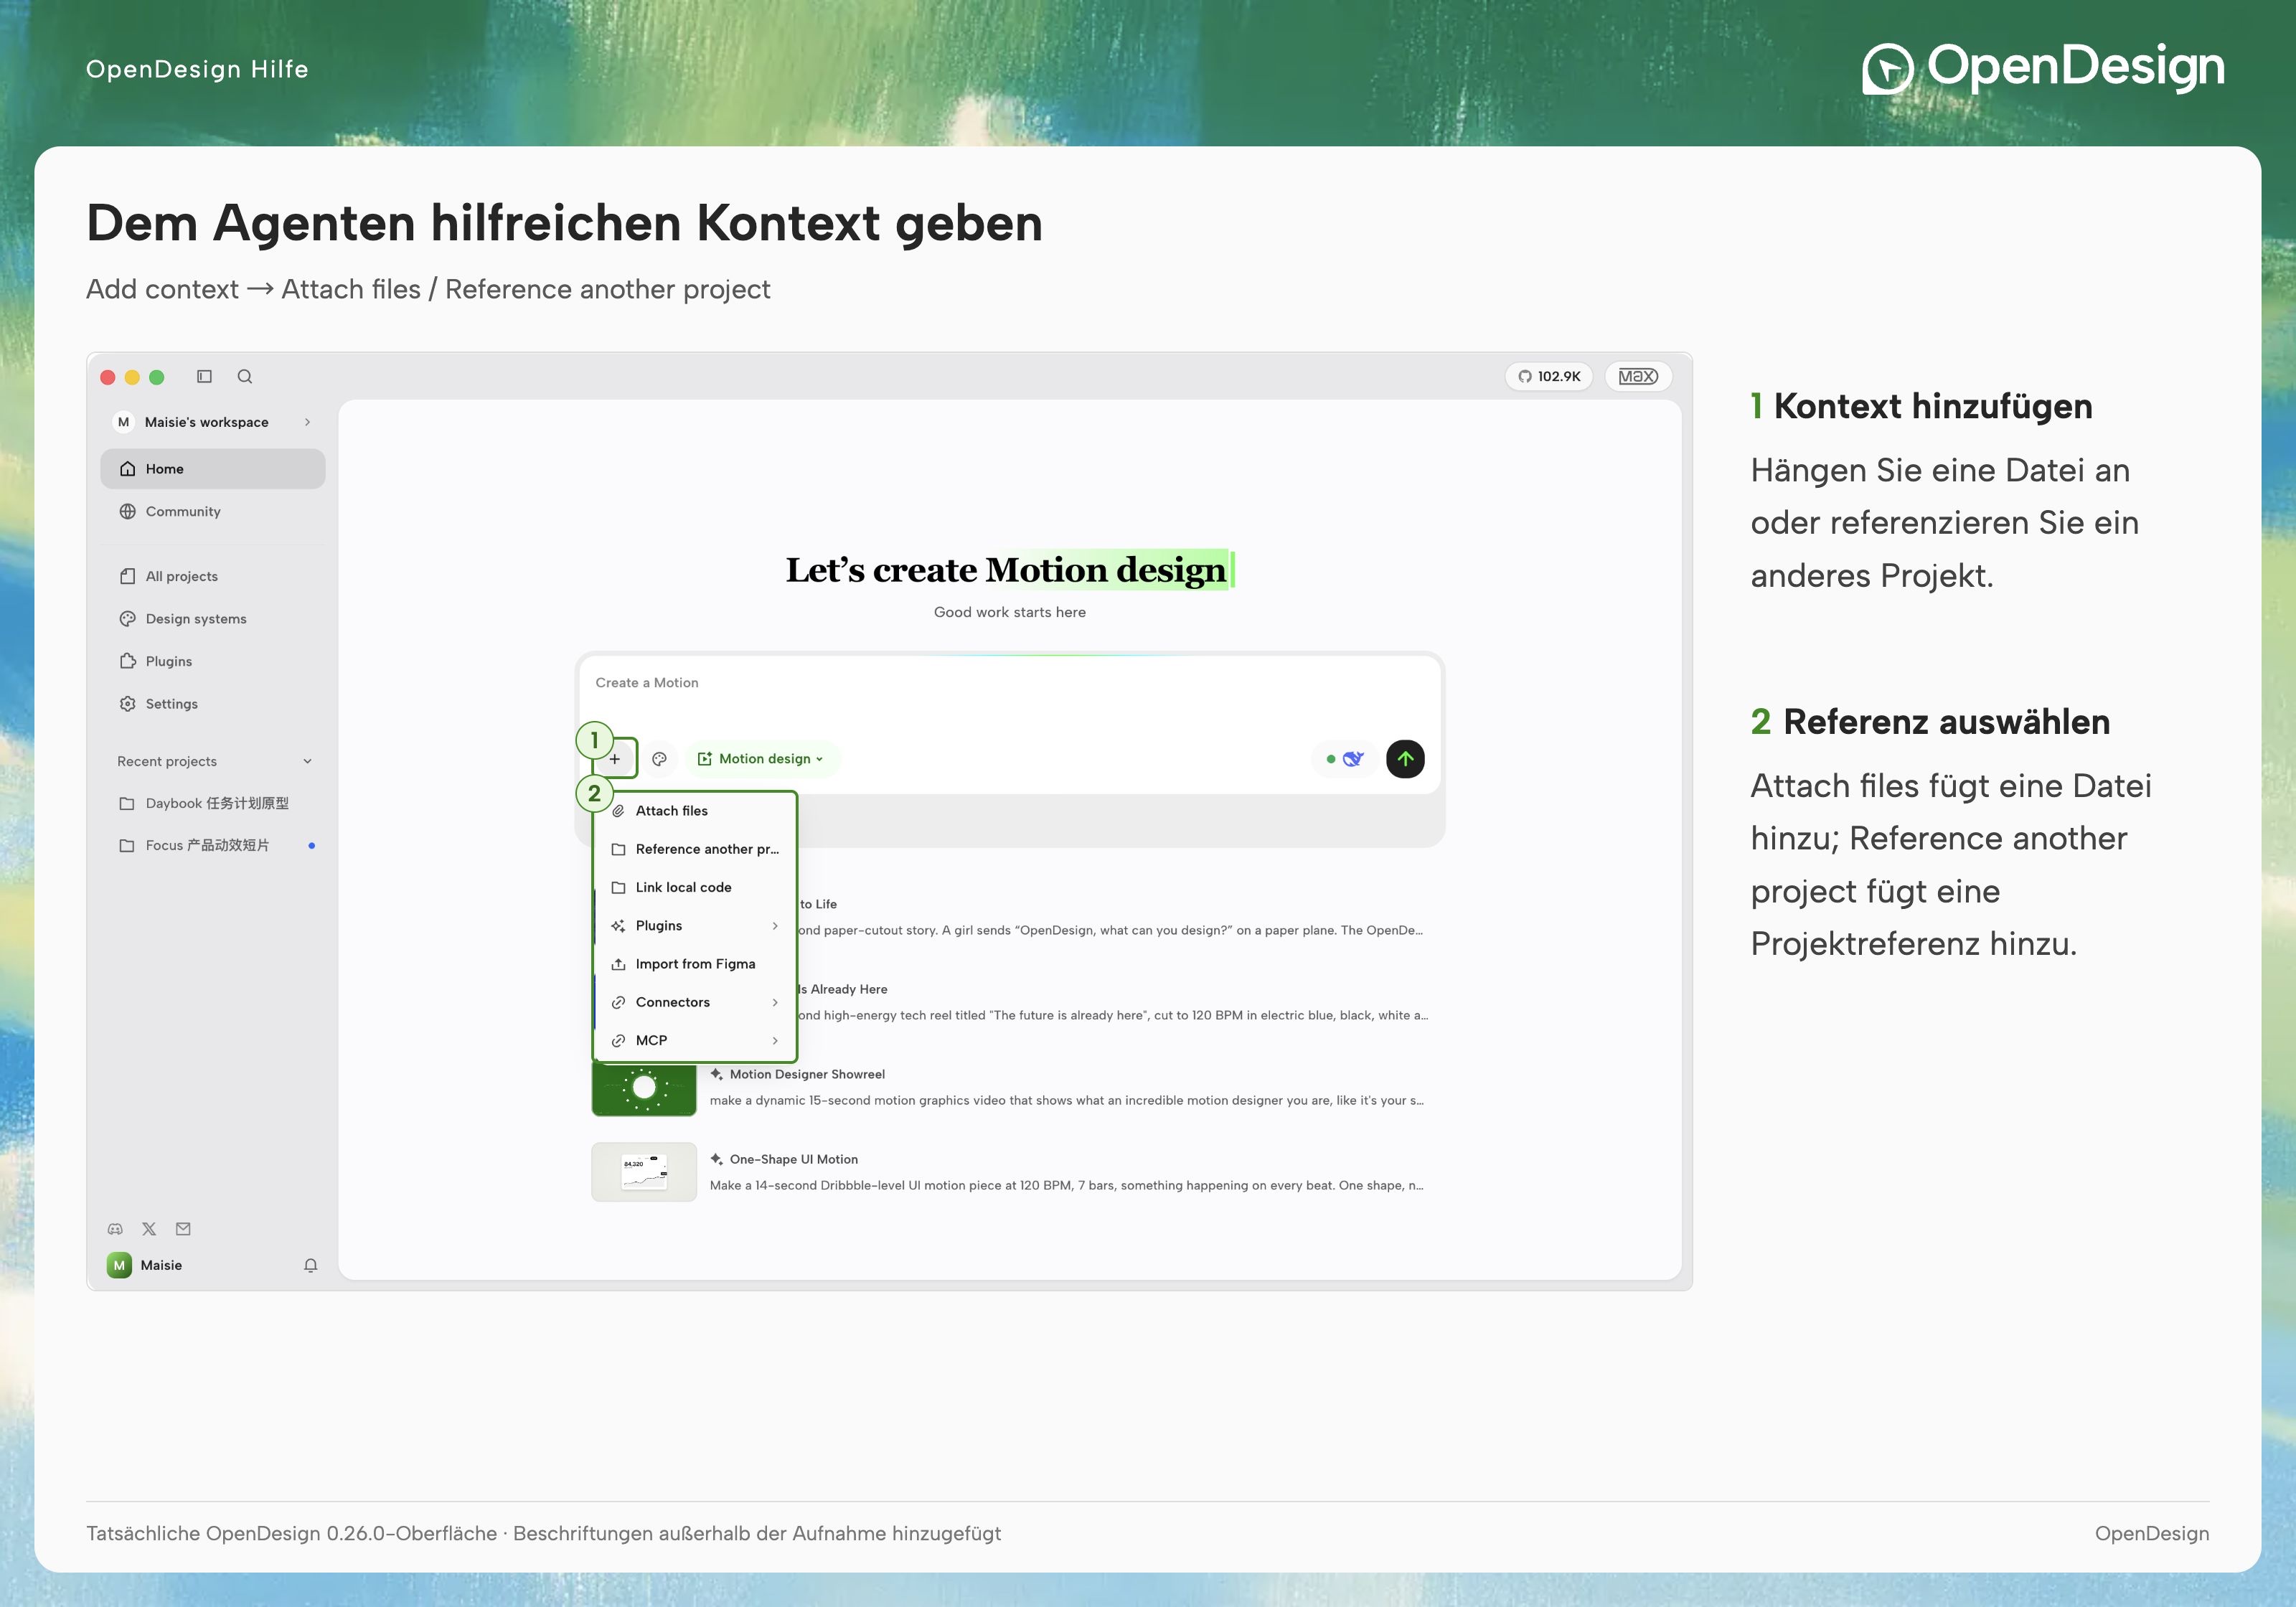Open the Discord icon link
This screenshot has width=2296, height=1607.
[115, 1229]
